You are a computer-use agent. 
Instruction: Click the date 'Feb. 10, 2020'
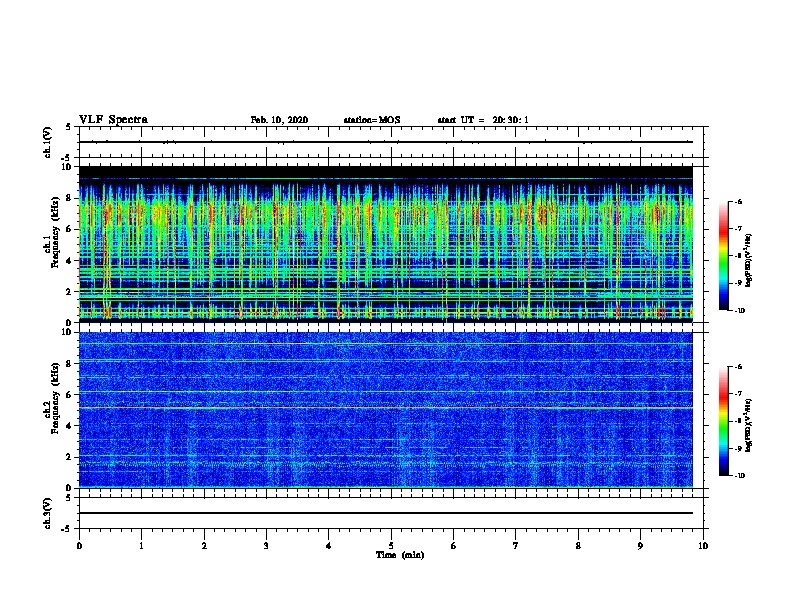279,120
